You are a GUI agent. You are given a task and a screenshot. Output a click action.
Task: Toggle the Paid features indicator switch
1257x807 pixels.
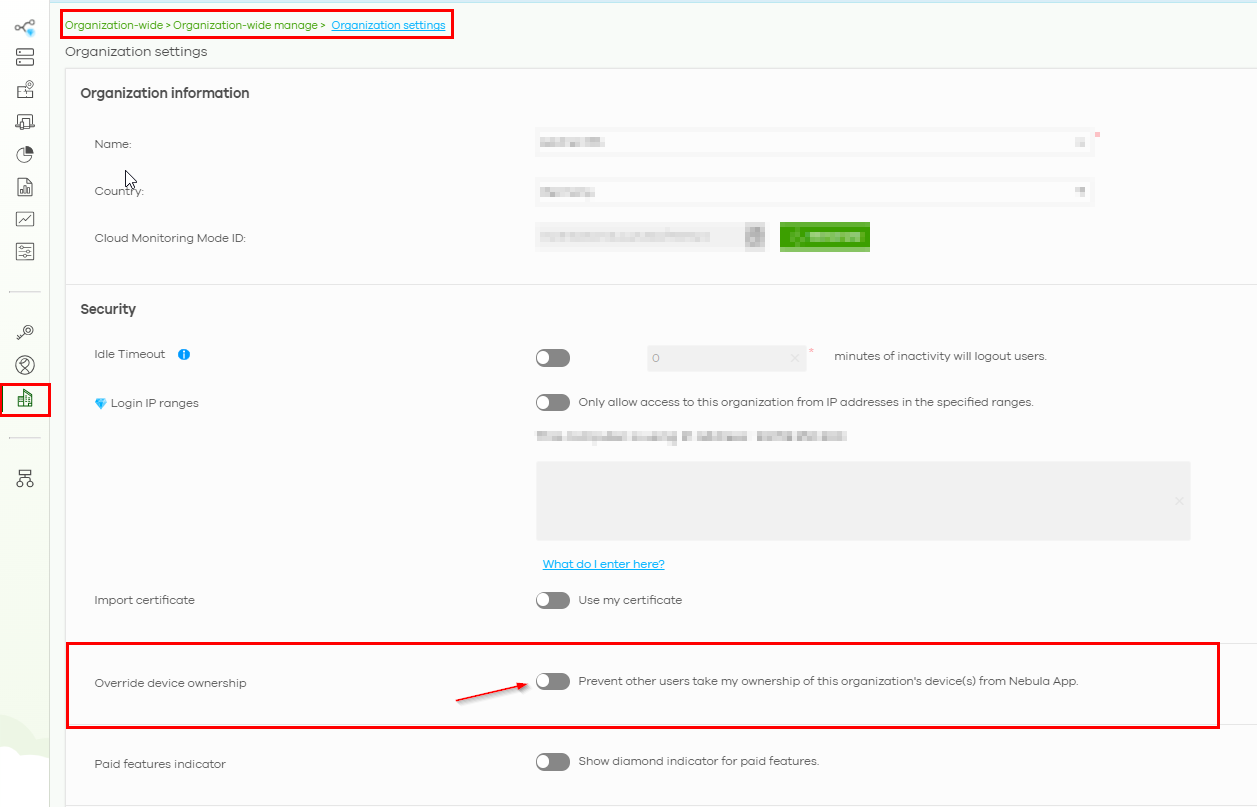point(552,761)
